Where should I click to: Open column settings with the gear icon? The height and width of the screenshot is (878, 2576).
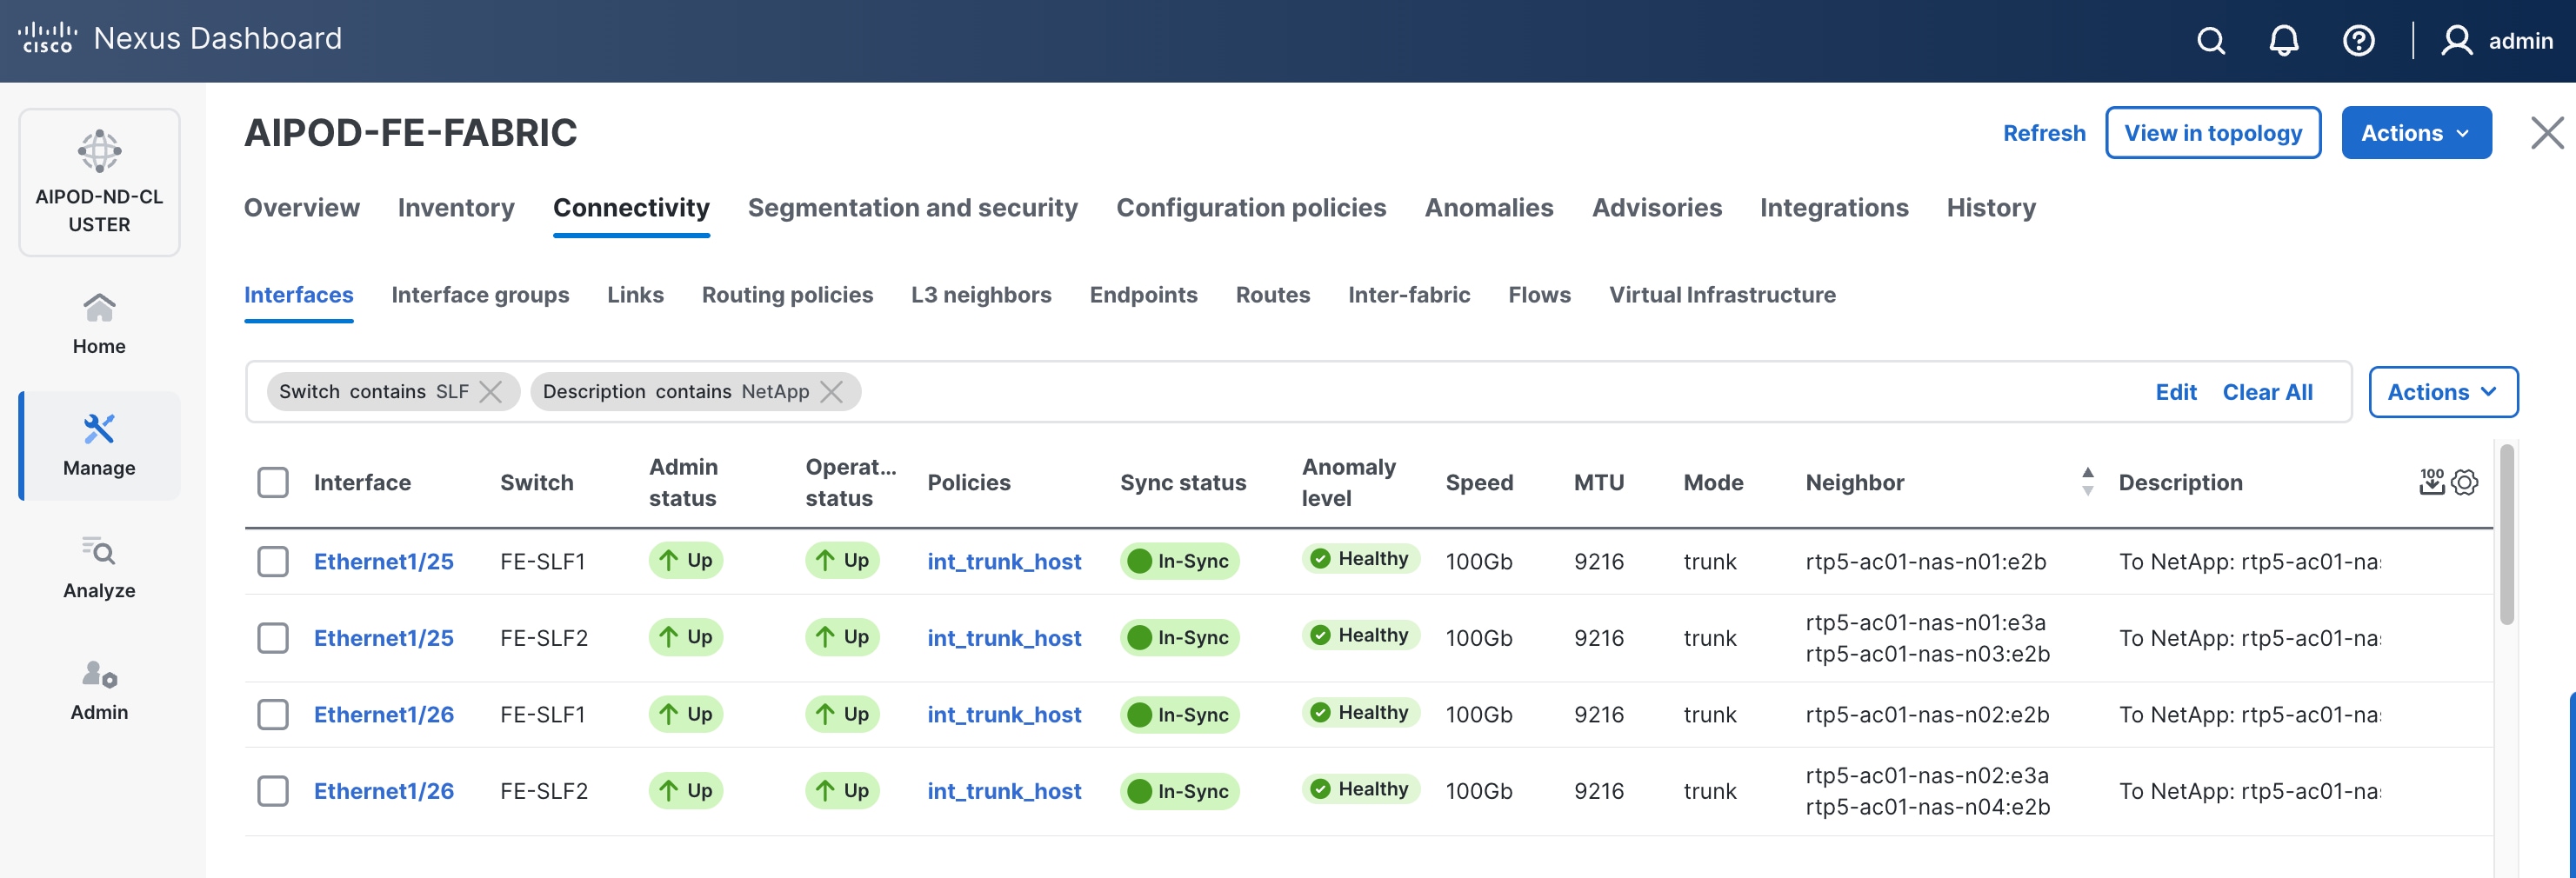2463,482
